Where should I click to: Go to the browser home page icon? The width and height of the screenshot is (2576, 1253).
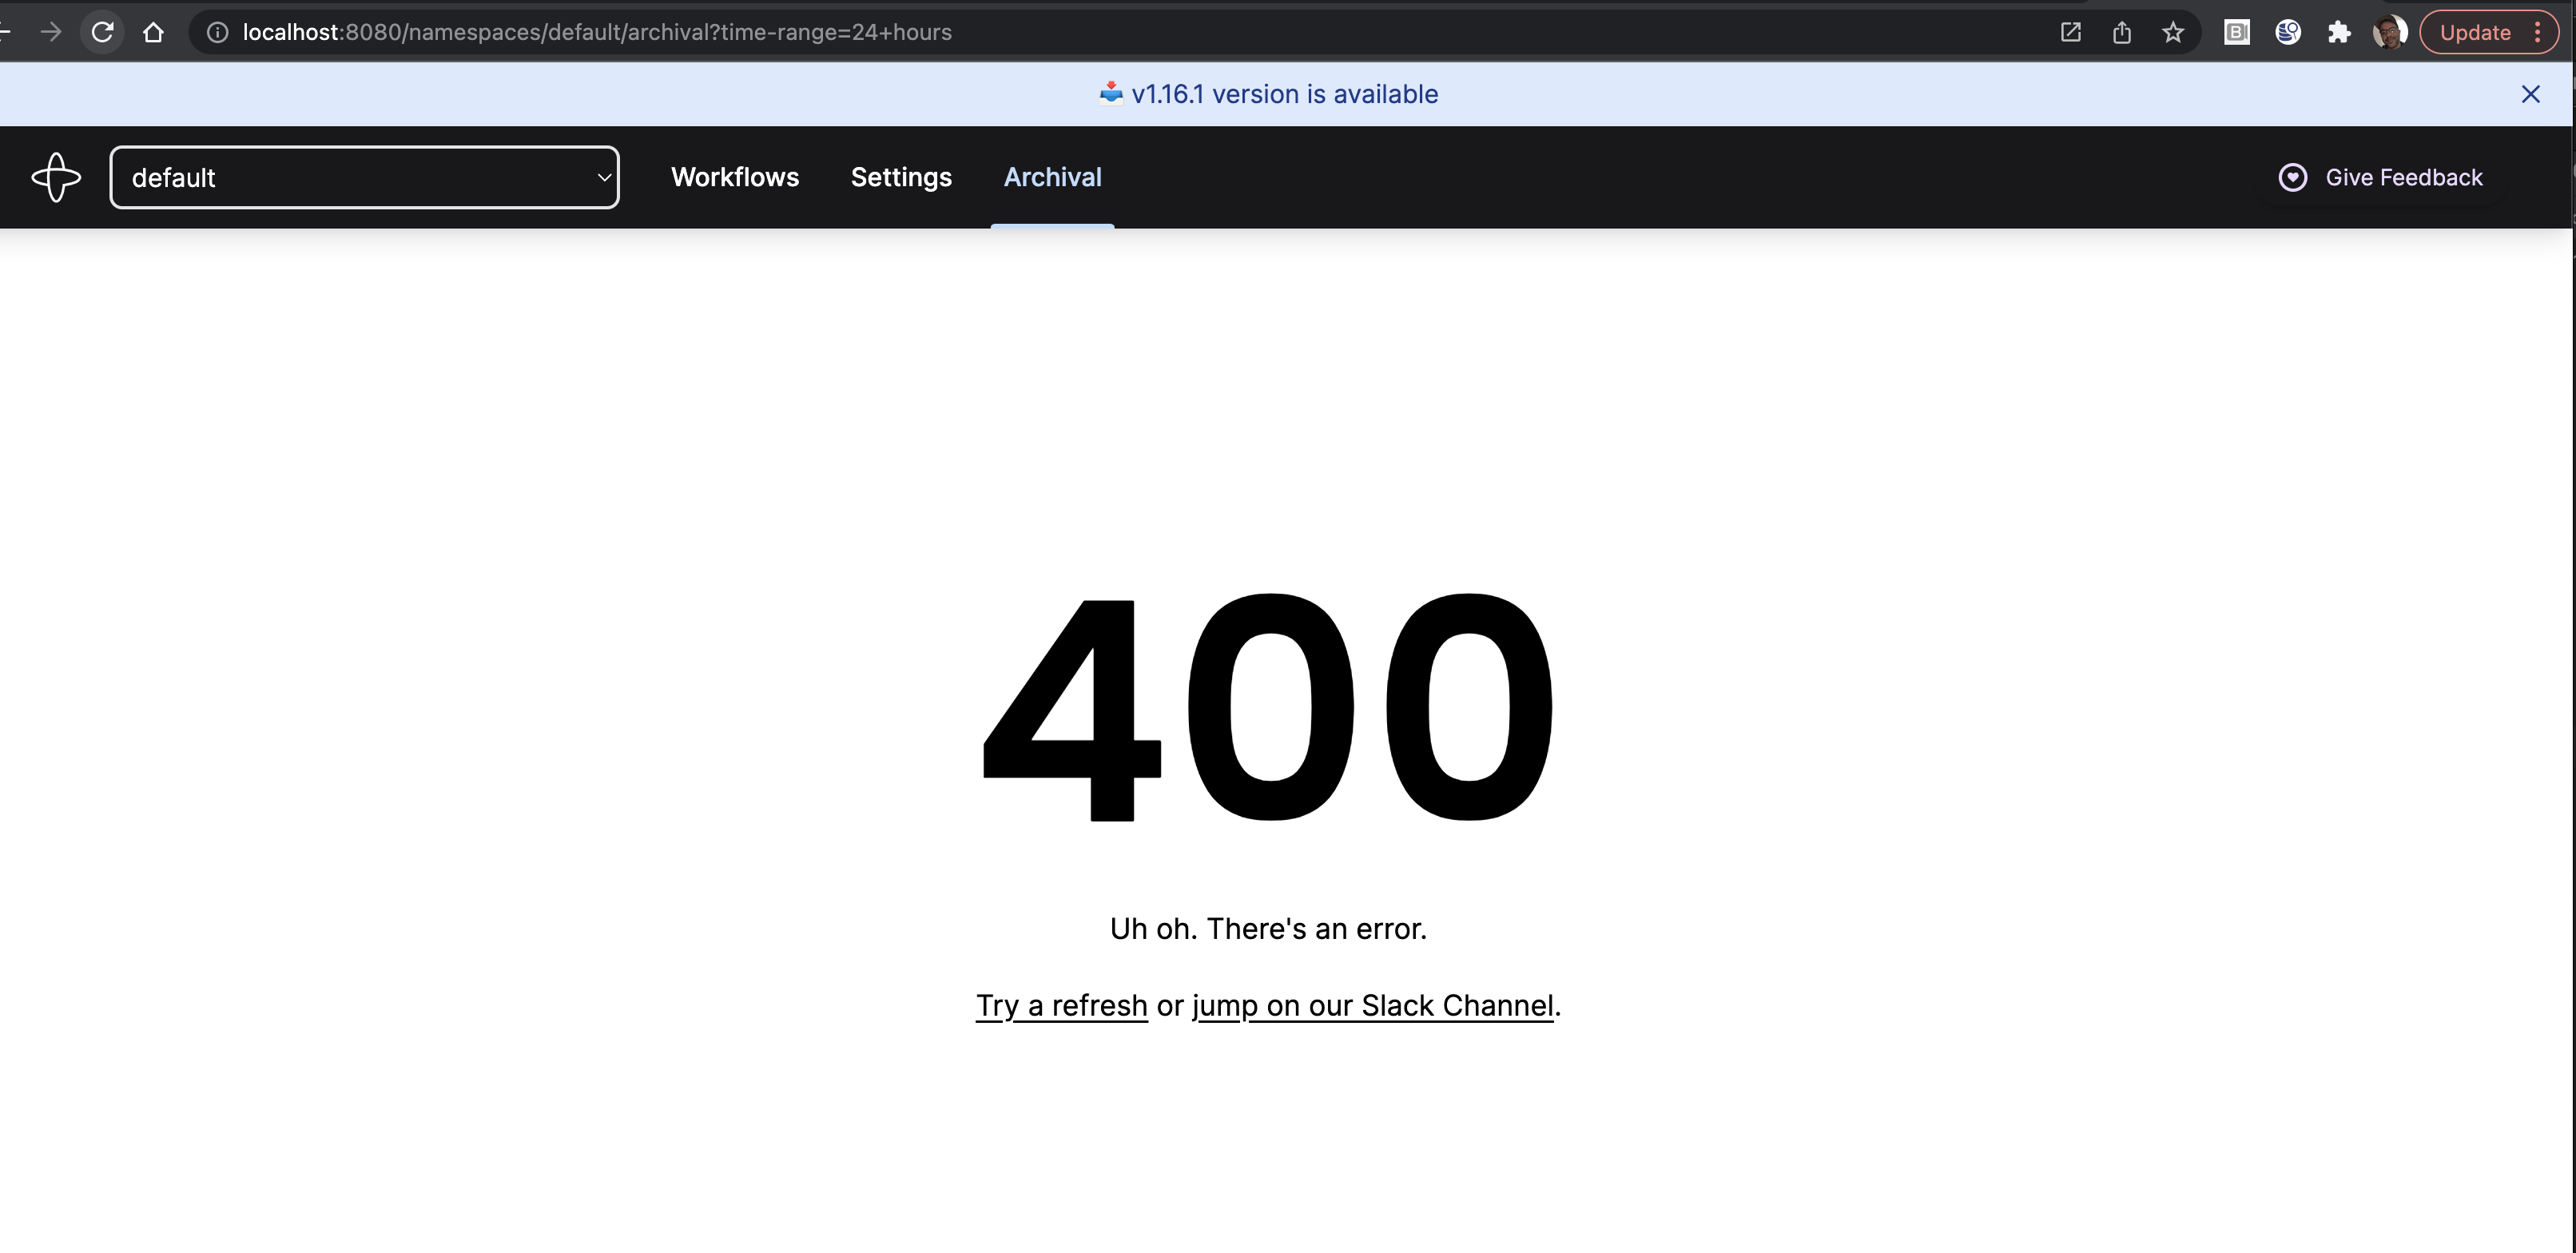point(154,31)
